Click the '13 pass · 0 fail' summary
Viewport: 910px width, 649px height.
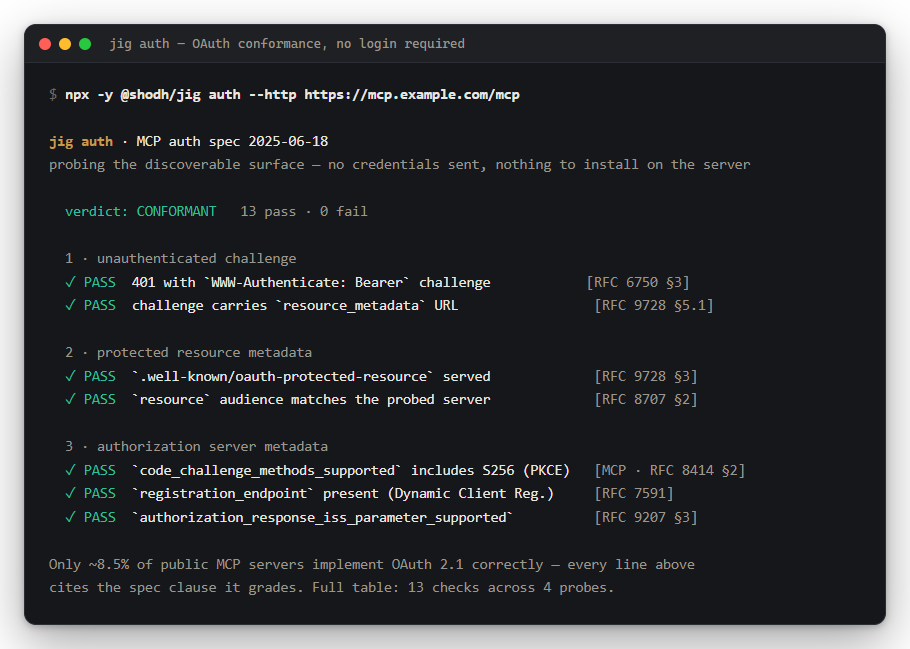[304, 211]
